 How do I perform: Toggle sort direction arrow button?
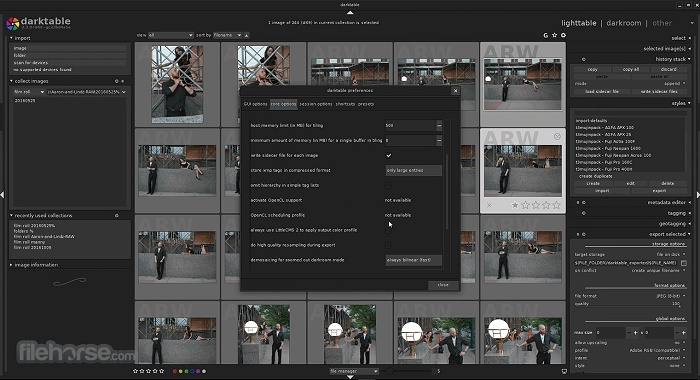coord(246,35)
